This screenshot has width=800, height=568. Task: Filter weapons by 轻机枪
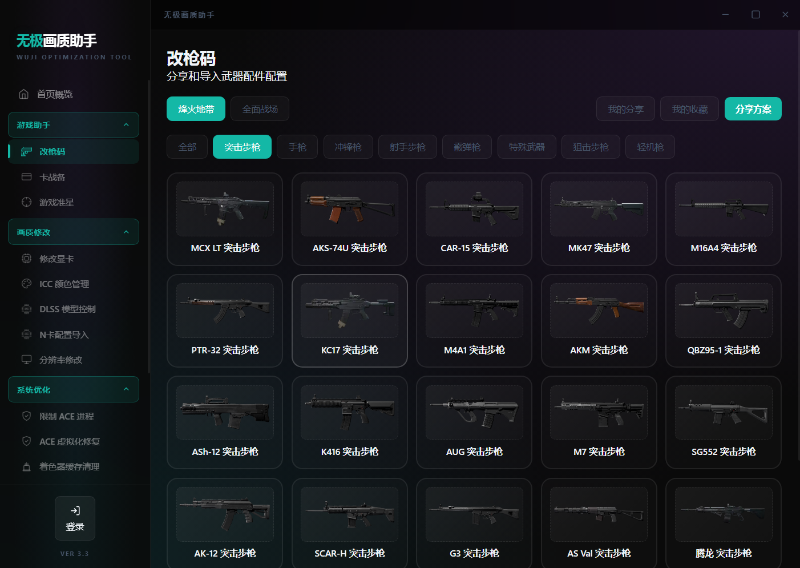[x=650, y=147]
